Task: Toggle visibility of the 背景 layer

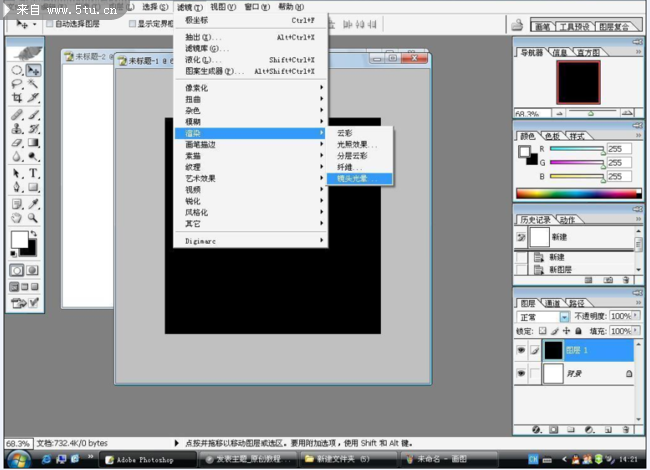Action: 521,374
